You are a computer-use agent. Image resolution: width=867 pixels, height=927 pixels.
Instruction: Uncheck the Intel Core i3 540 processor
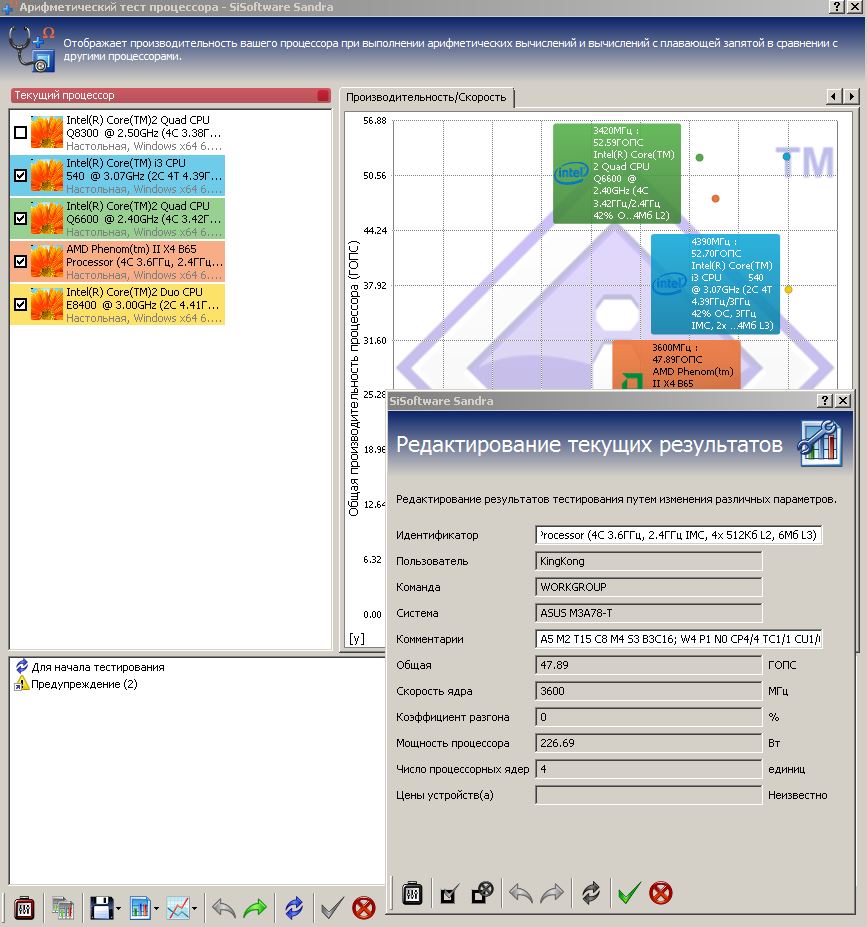click(x=21, y=176)
